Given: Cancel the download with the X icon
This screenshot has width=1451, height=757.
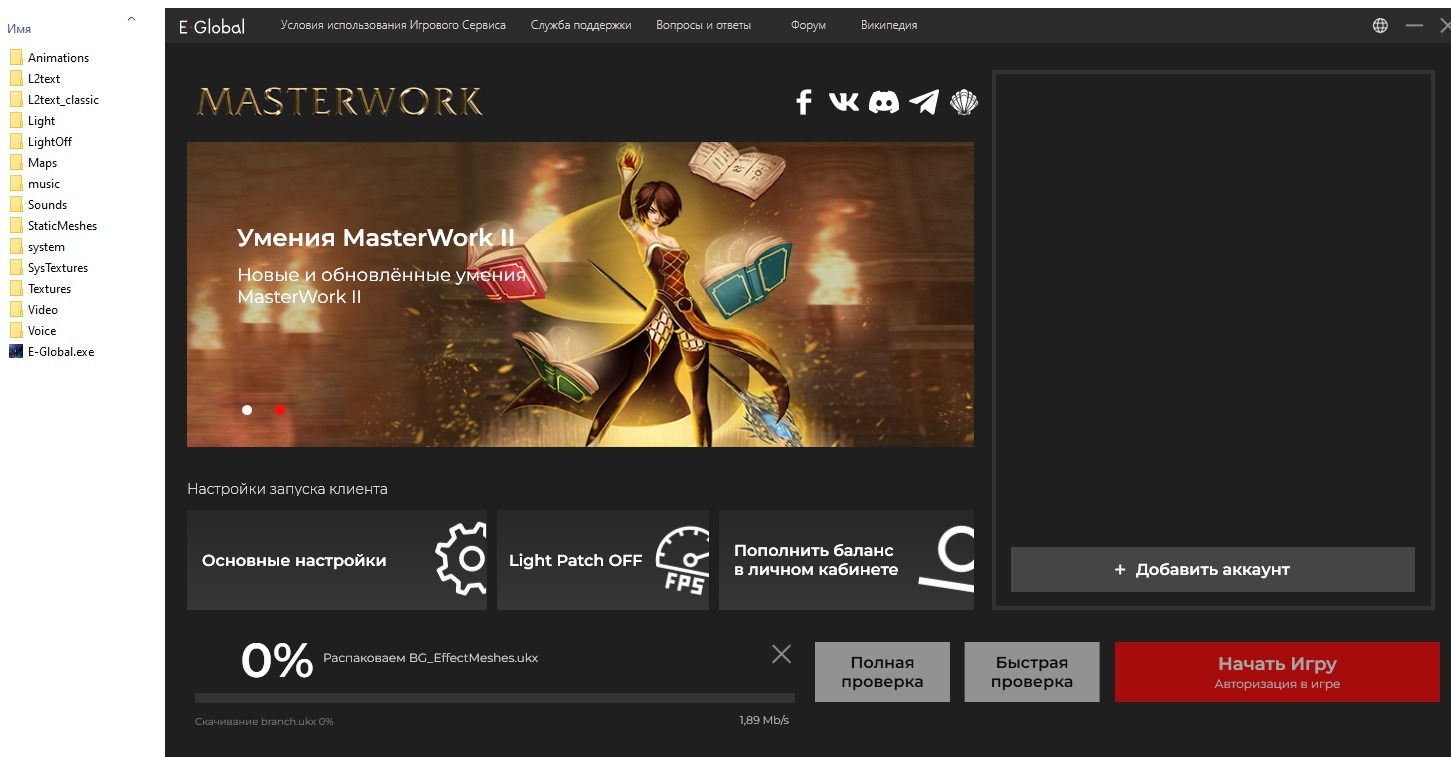Looking at the screenshot, I should coord(781,654).
